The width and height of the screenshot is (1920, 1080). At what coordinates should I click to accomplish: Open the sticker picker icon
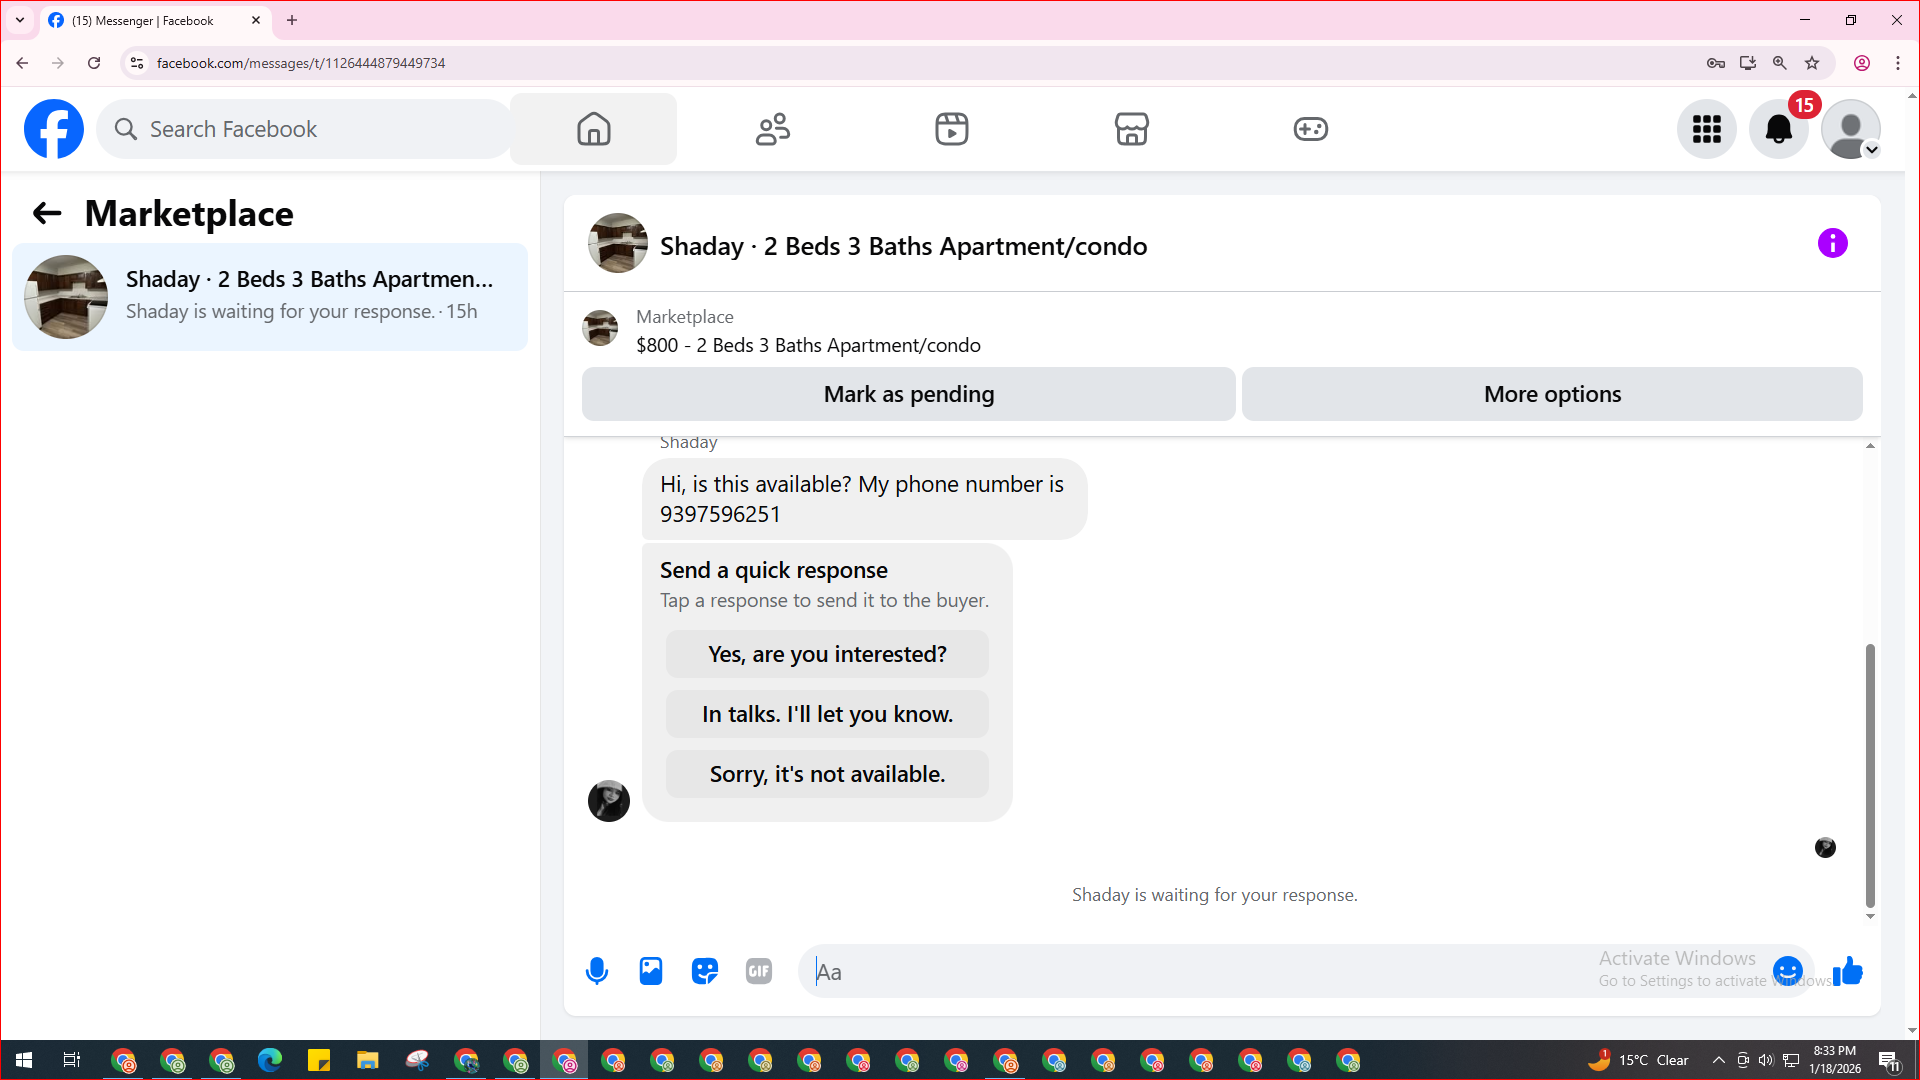(705, 971)
